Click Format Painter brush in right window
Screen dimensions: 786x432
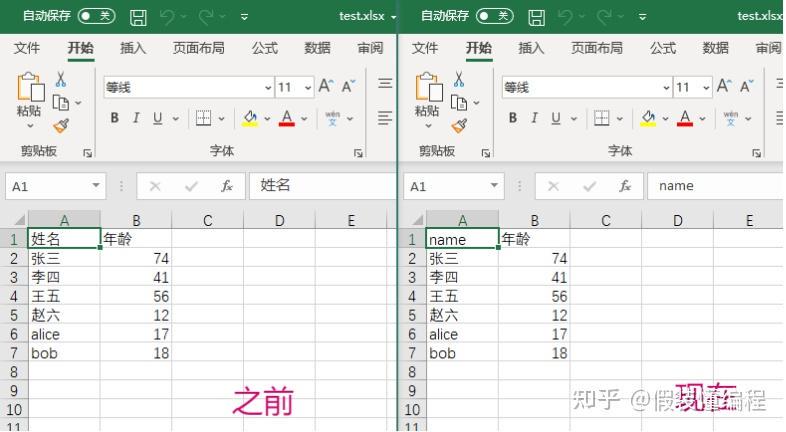pos(459,125)
